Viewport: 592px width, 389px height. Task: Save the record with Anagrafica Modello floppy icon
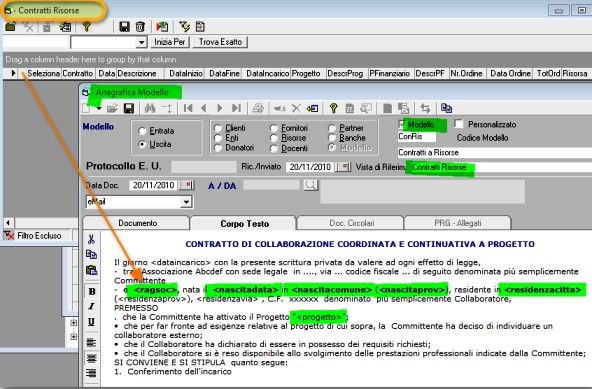[129, 109]
